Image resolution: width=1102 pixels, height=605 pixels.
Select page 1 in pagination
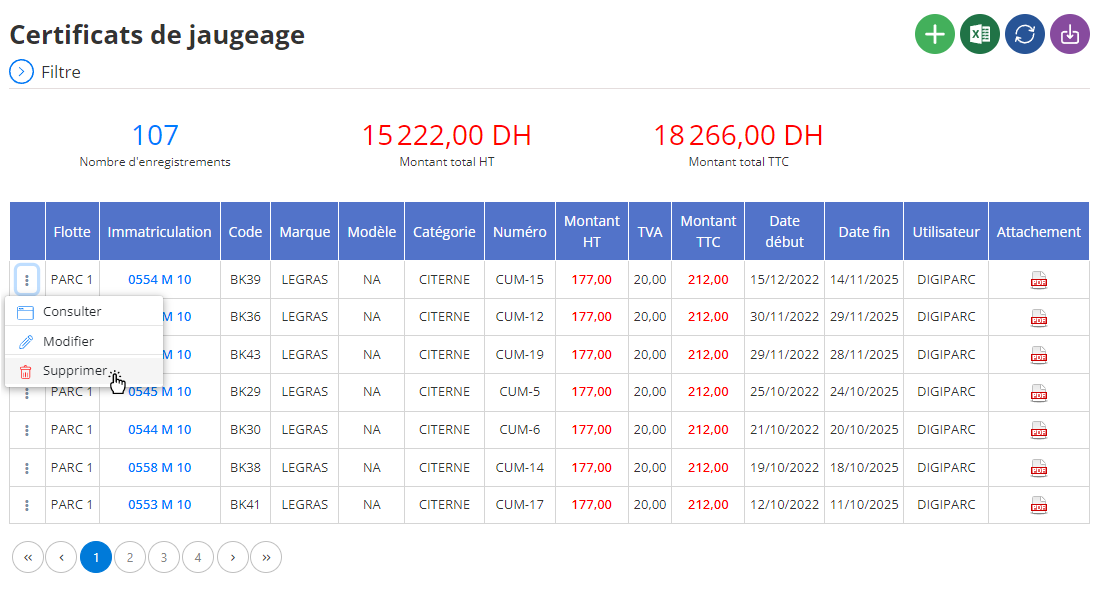coord(96,557)
